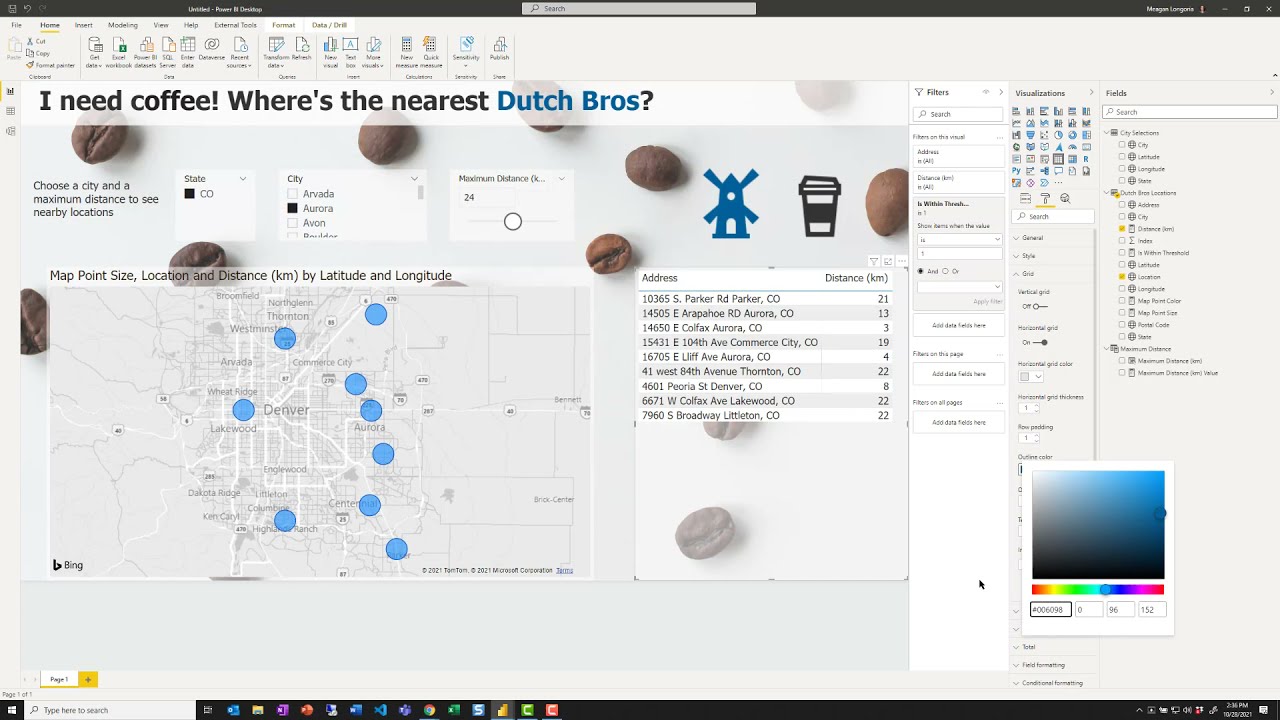Click the Save icon in title bar
This screenshot has height=720, width=1280.
[x=11, y=8]
